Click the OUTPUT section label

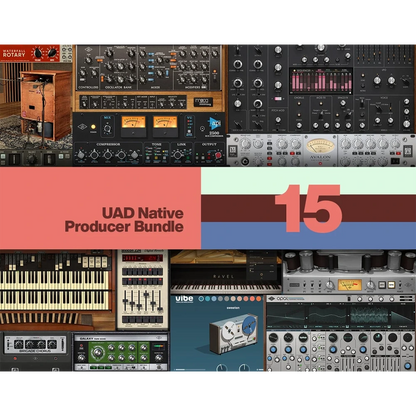(209, 144)
